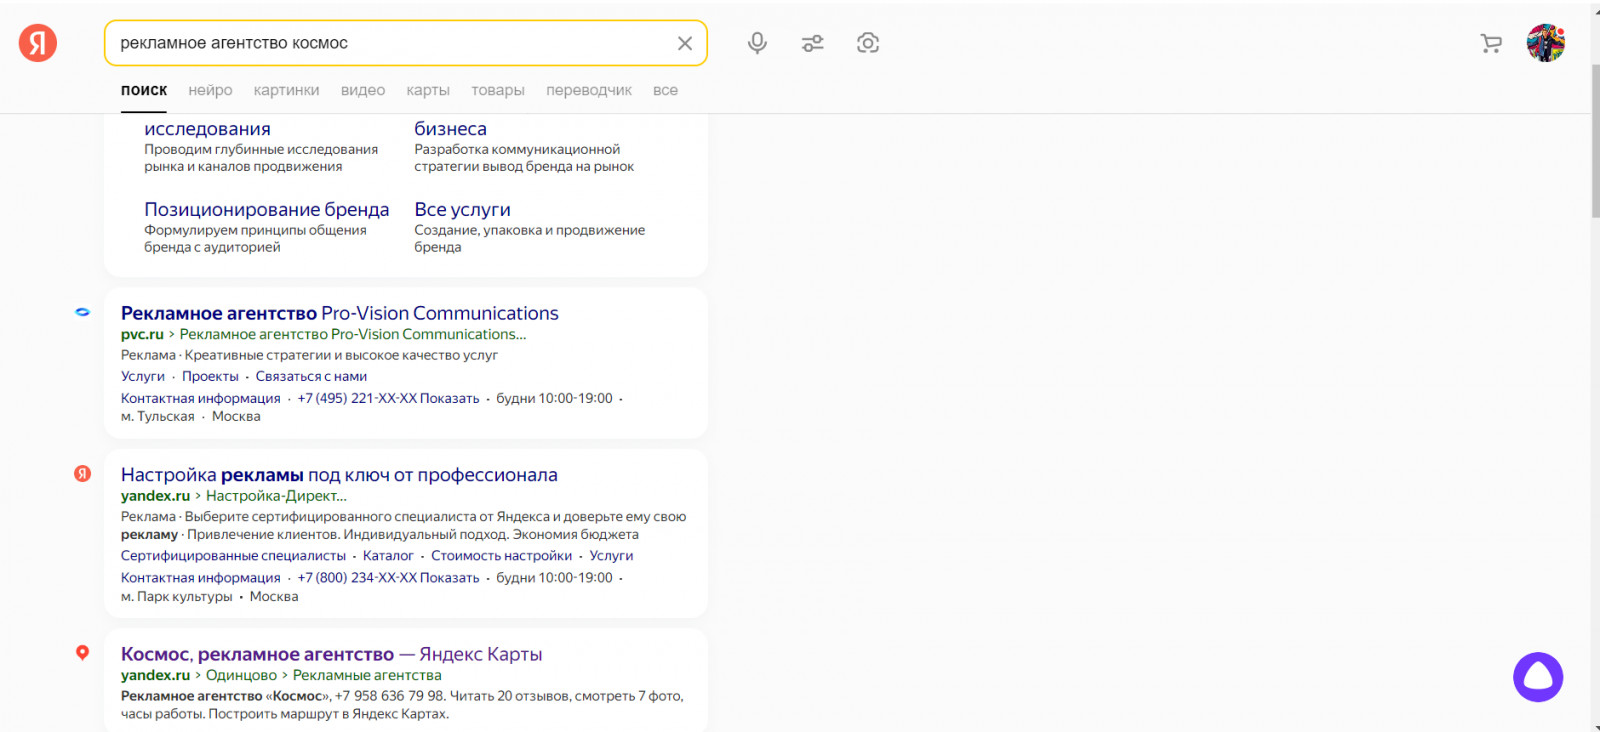Start voice search with microphone icon
Screen dimensions: 1600x732
pyautogui.click(x=757, y=43)
